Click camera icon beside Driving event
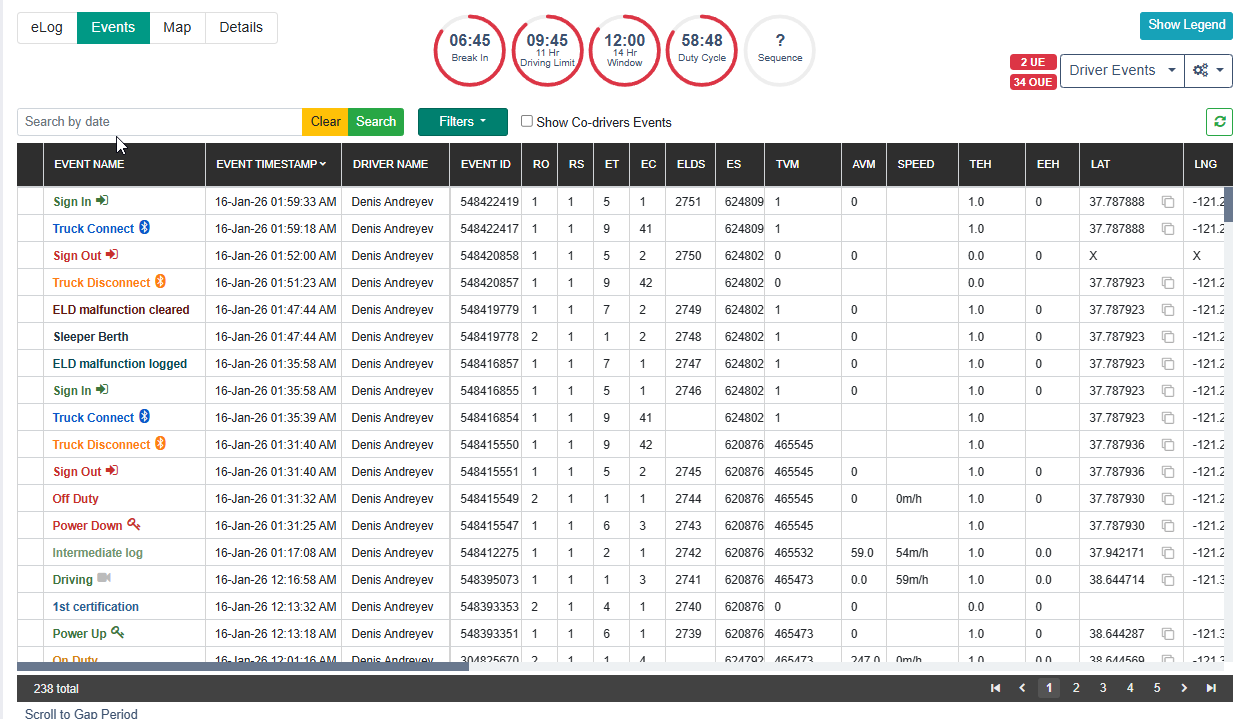1238x719 pixels. (104, 579)
